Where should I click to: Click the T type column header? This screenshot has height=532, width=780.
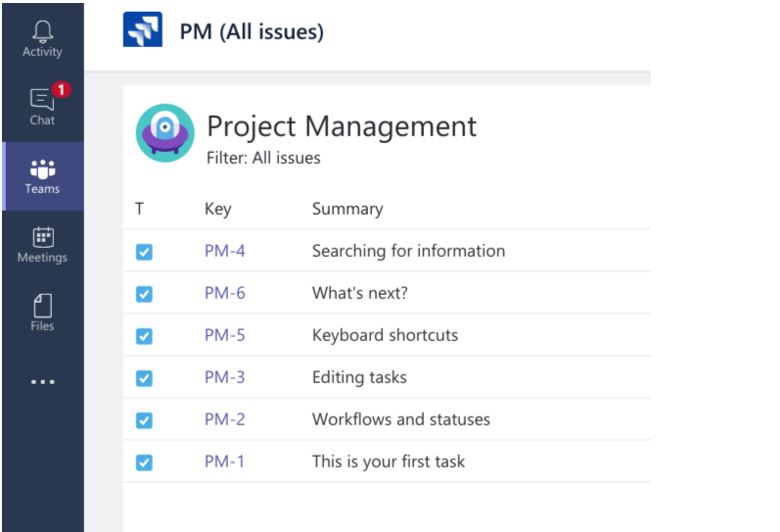coord(139,209)
